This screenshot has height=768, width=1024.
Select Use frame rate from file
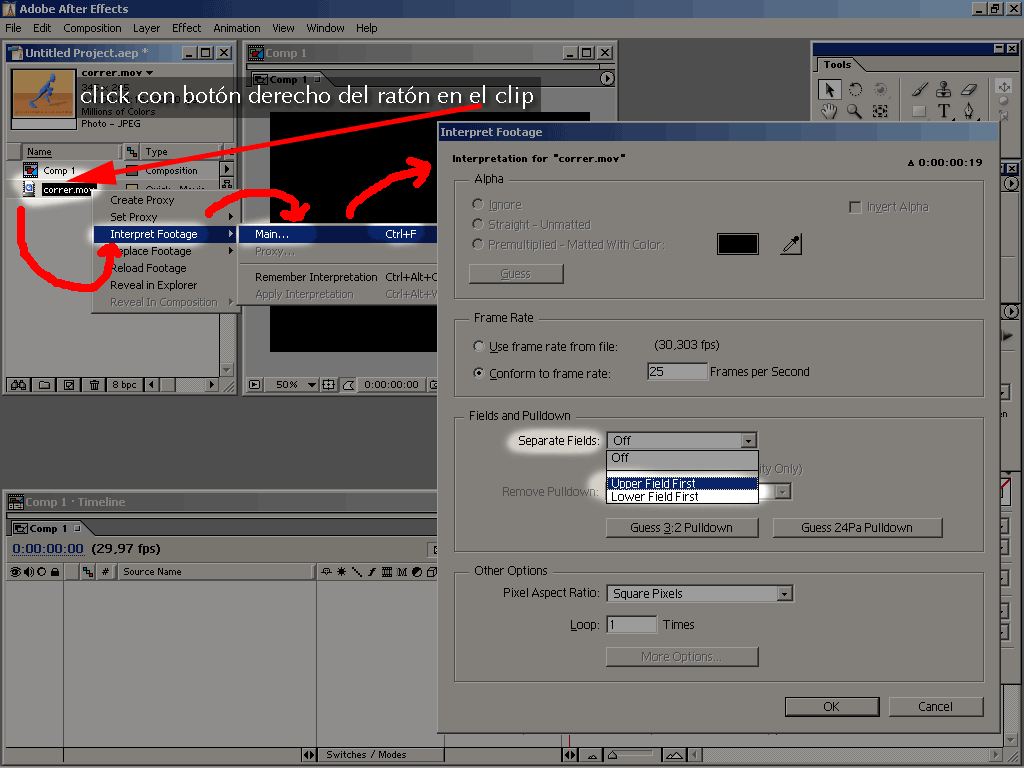click(479, 346)
